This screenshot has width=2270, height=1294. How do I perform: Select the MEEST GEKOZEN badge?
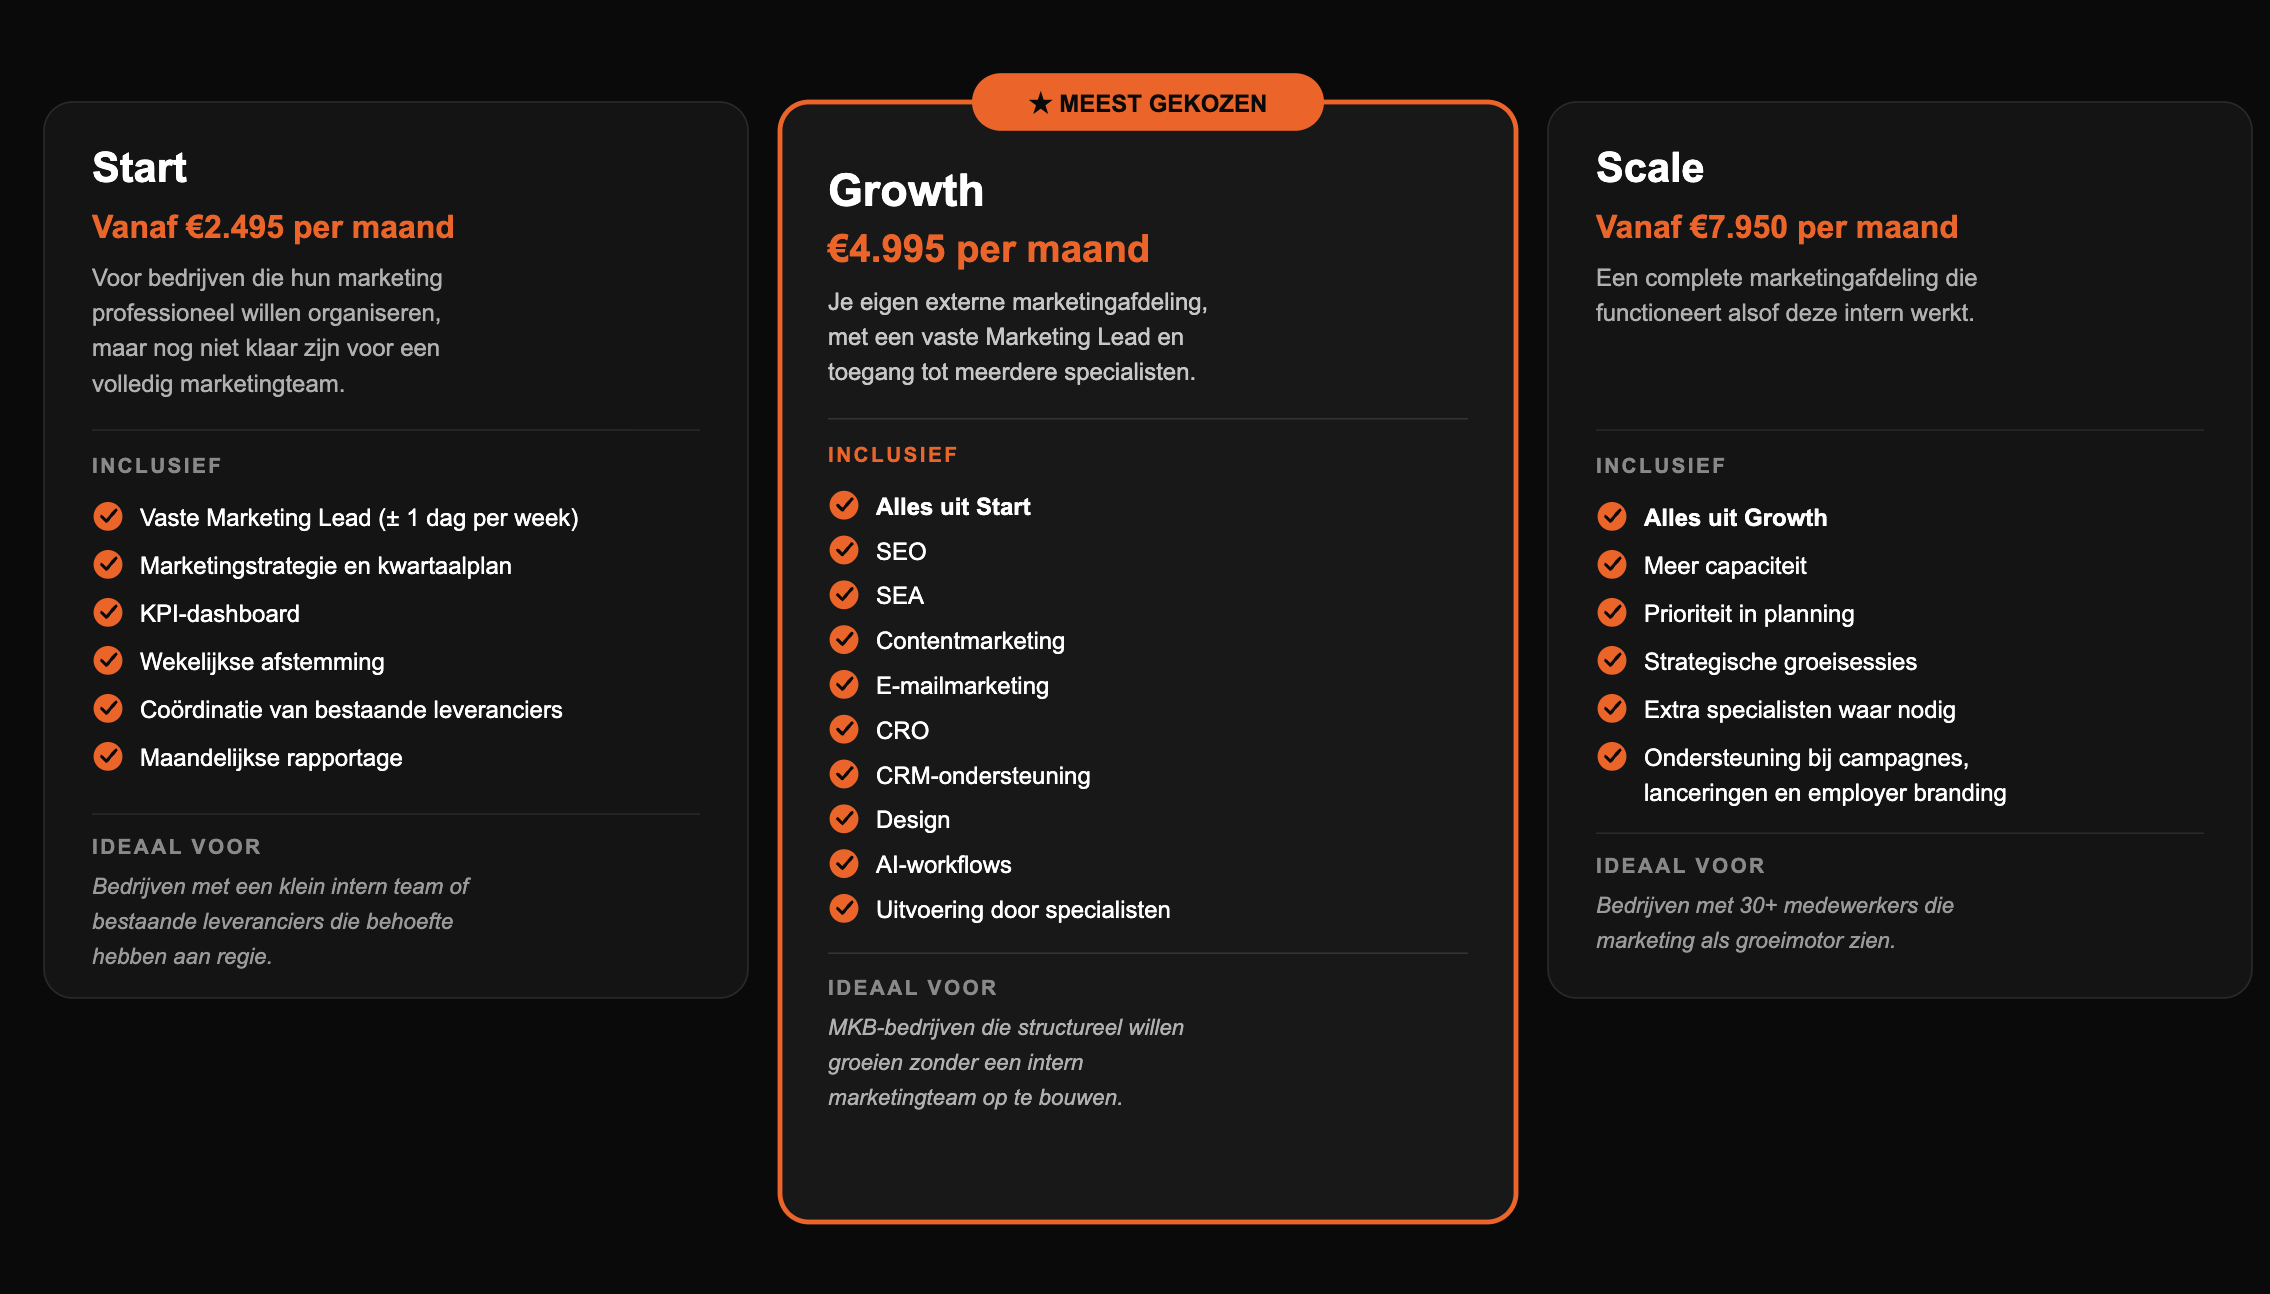click(1148, 102)
